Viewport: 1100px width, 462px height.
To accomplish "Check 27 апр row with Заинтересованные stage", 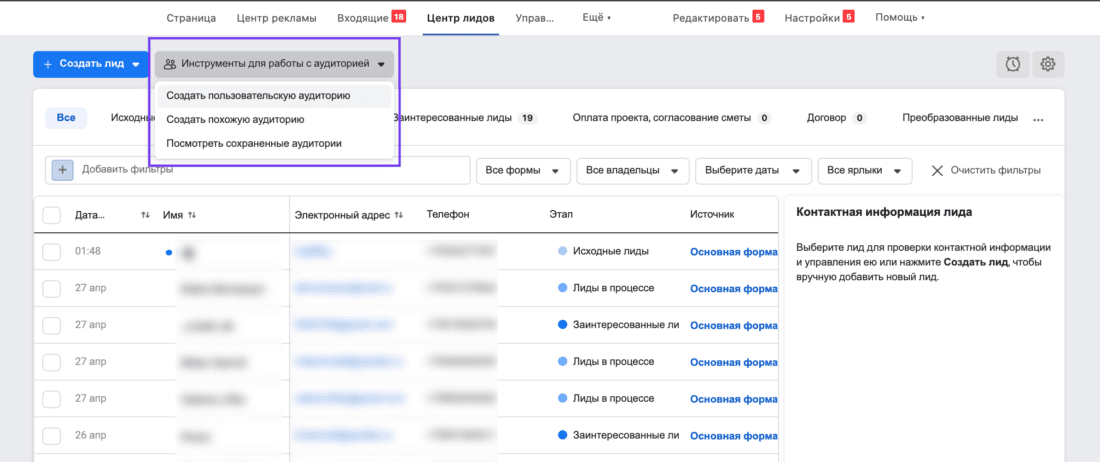I will [x=52, y=325].
